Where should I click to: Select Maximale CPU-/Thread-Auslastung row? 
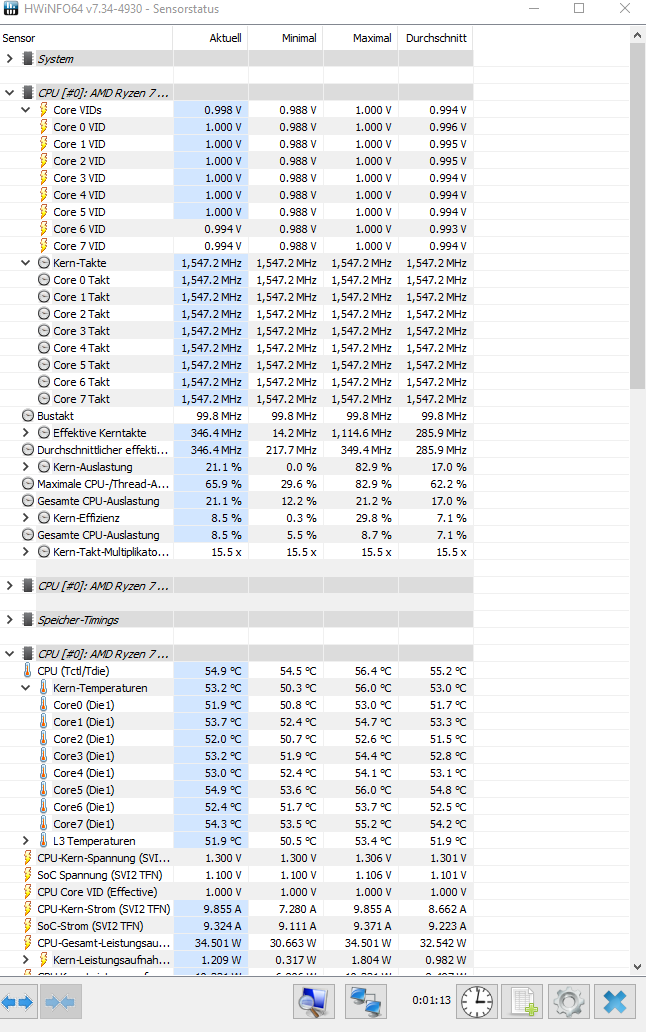pyautogui.click(x=236, y=484)
